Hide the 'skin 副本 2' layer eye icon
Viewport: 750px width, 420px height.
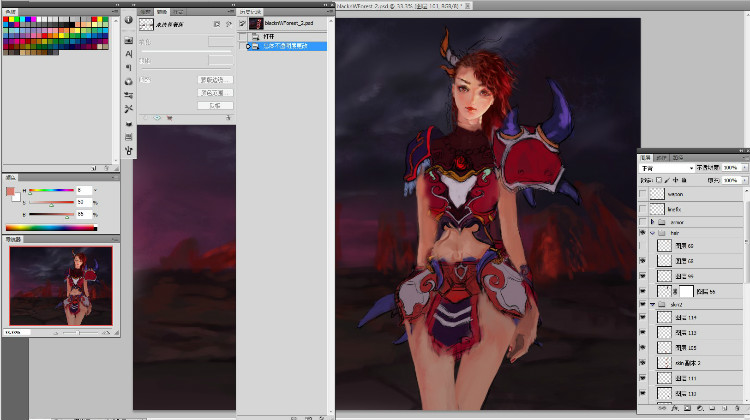coord(642,363)
